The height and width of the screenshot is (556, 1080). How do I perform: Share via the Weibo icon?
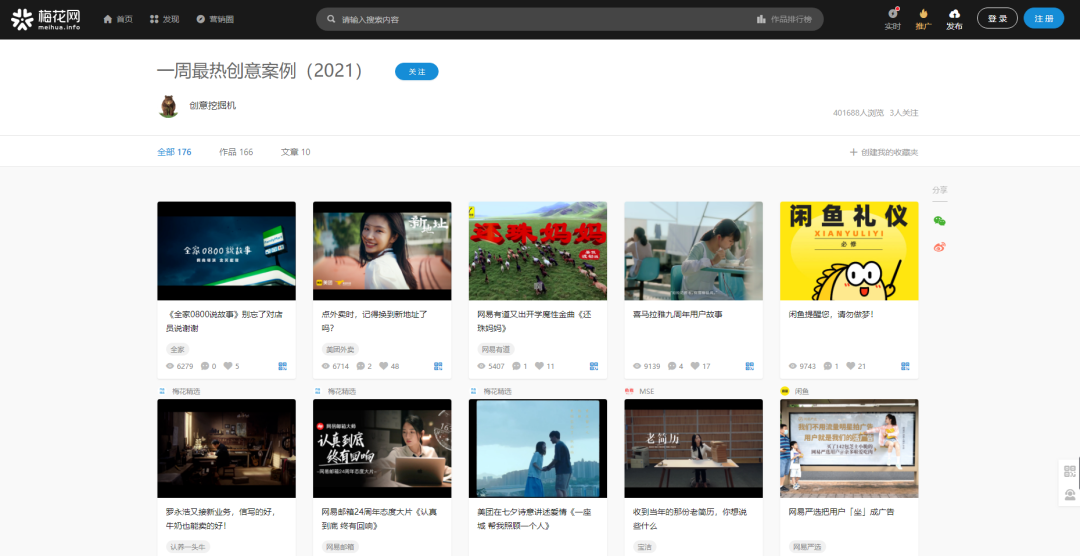939,246
